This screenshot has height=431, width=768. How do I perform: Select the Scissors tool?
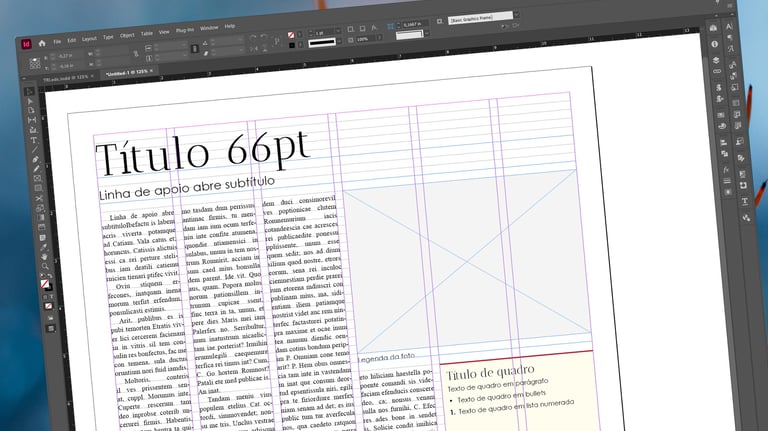click(x=40, y=198)
